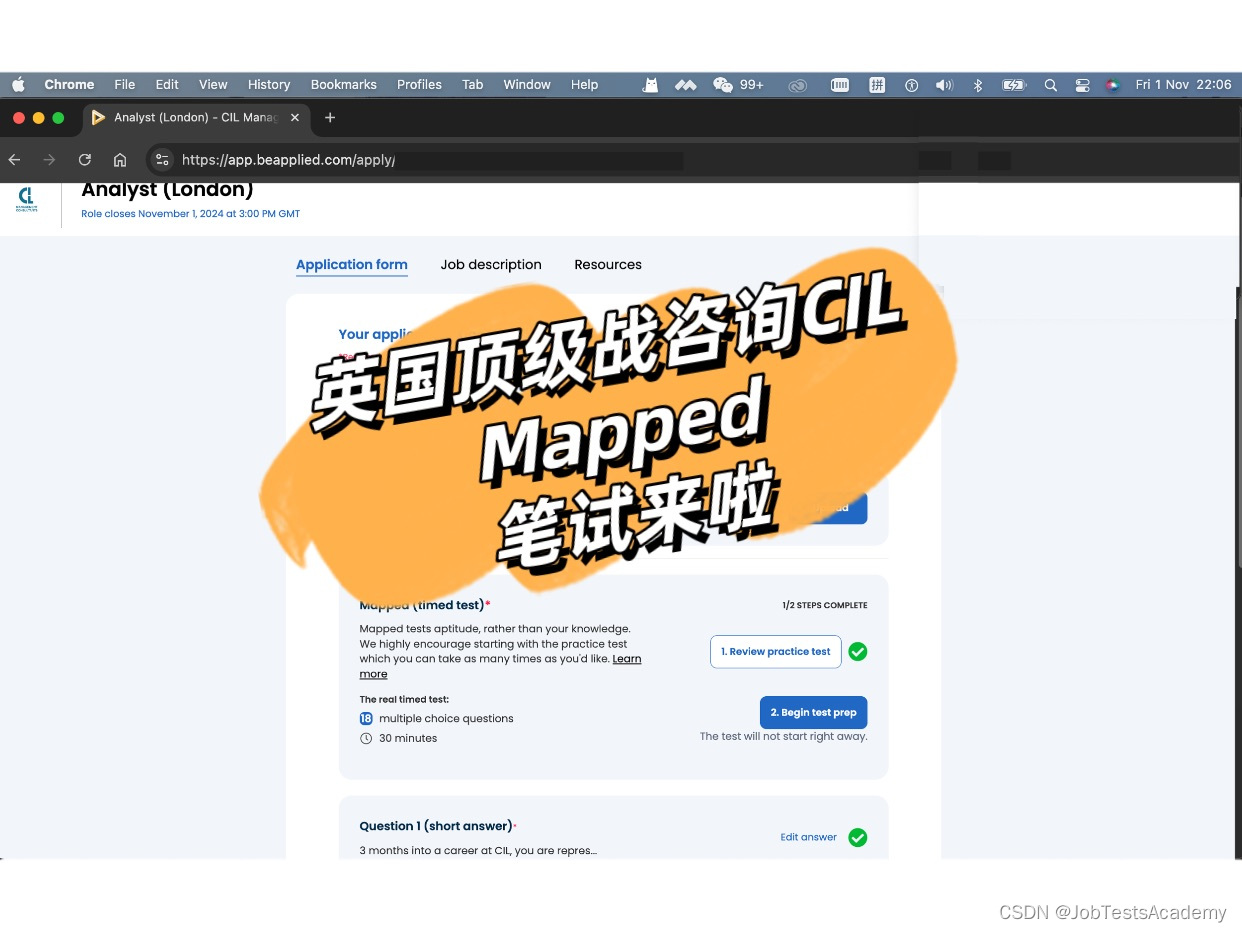The image size is (1242, 932).
Task: Open a new browser tab
Action: point(330,117)
